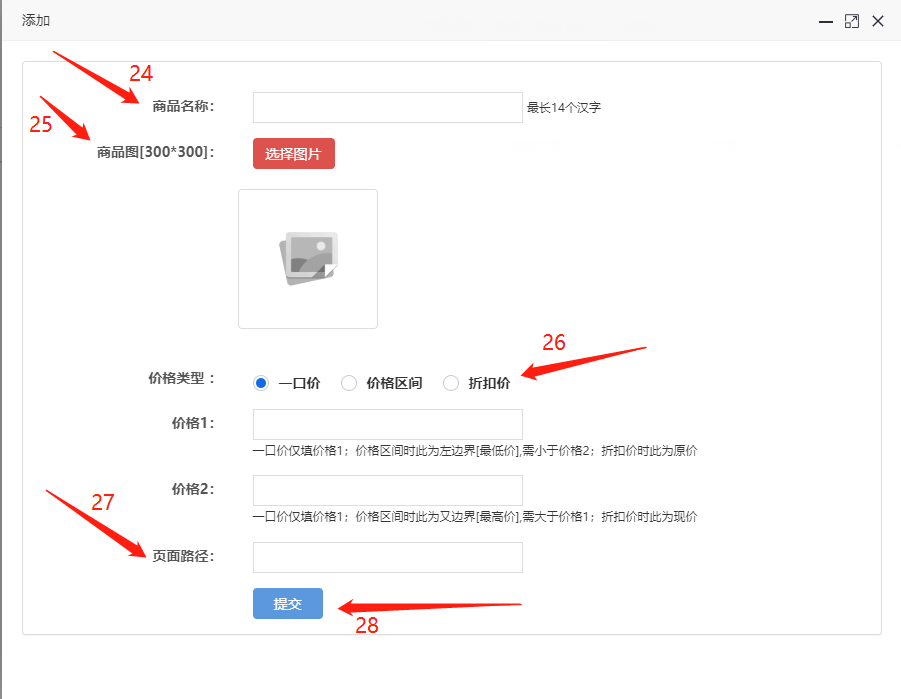Click the 最长14个汉字 hint text
Viewport: 901px width, 699px height.
coord(564,108)
